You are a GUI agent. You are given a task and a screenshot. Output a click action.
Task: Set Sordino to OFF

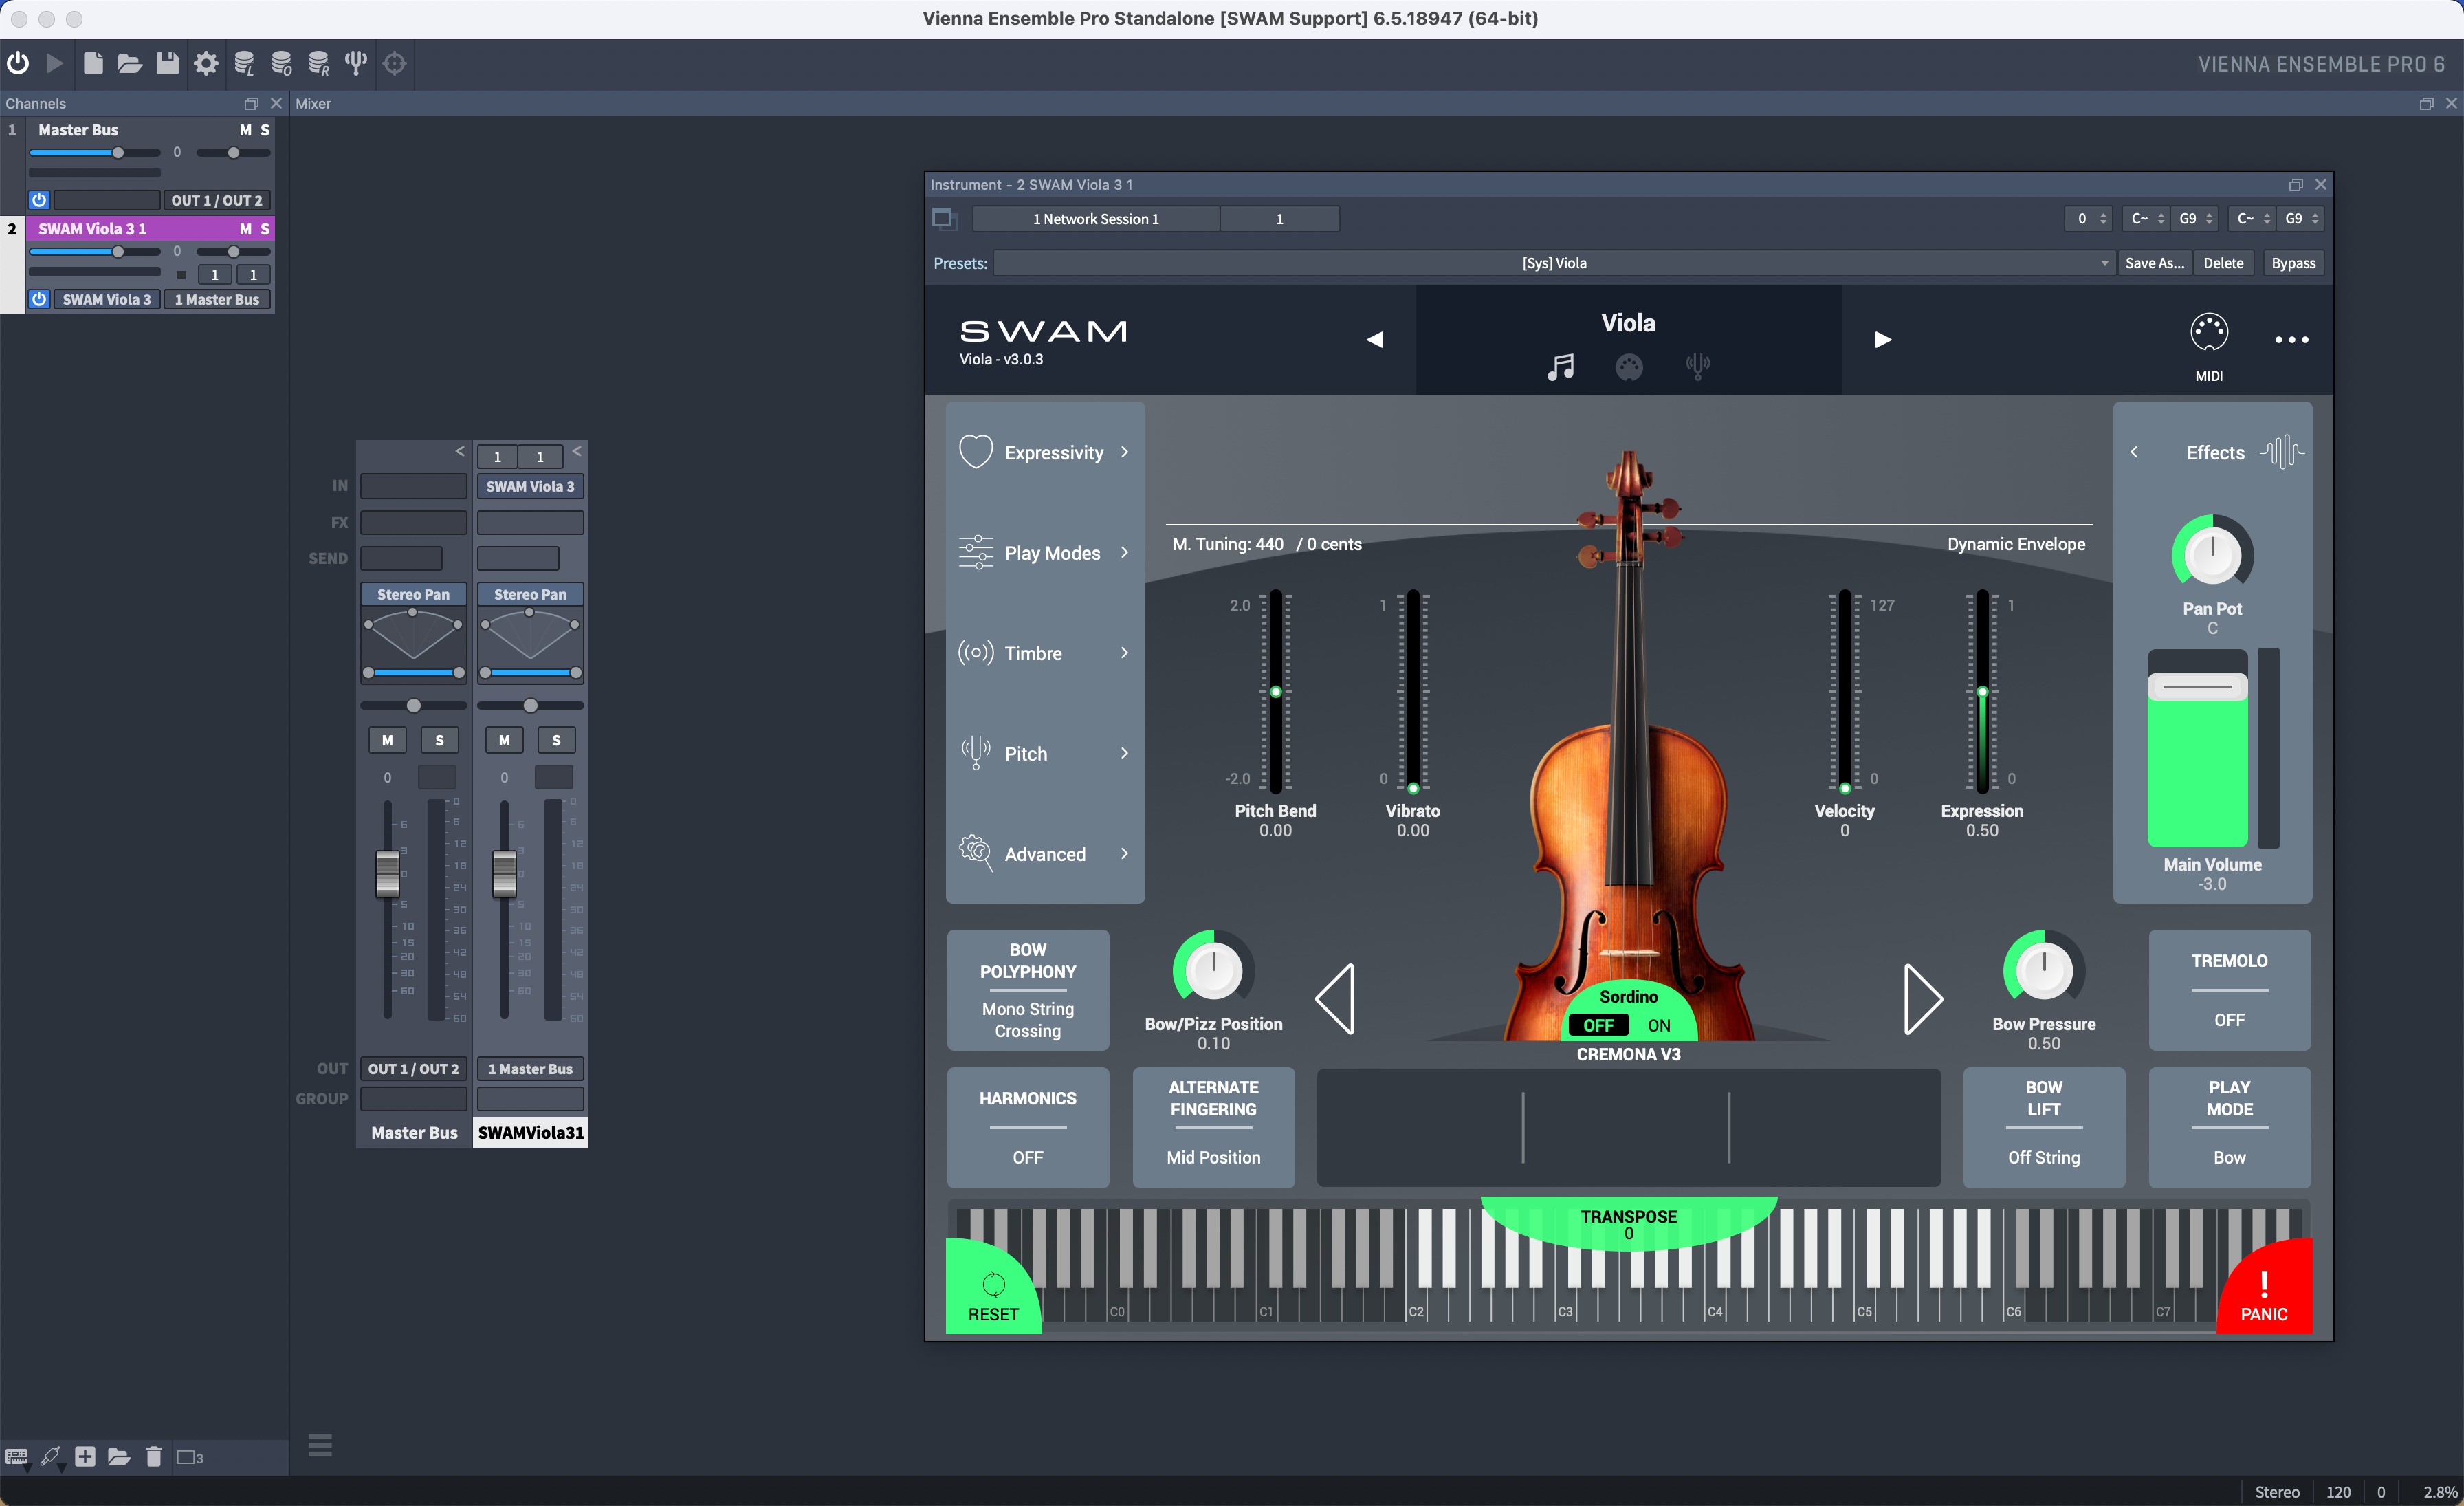(1598, 1025)
